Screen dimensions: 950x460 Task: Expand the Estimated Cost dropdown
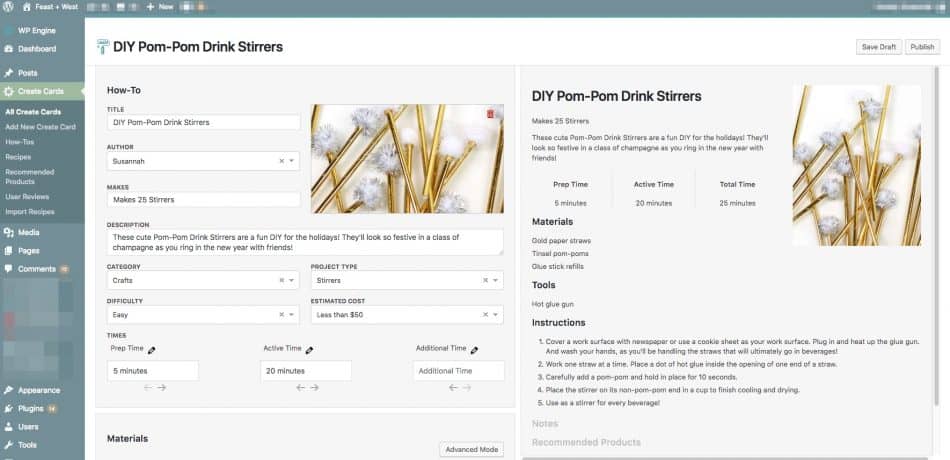pos(496,315)
